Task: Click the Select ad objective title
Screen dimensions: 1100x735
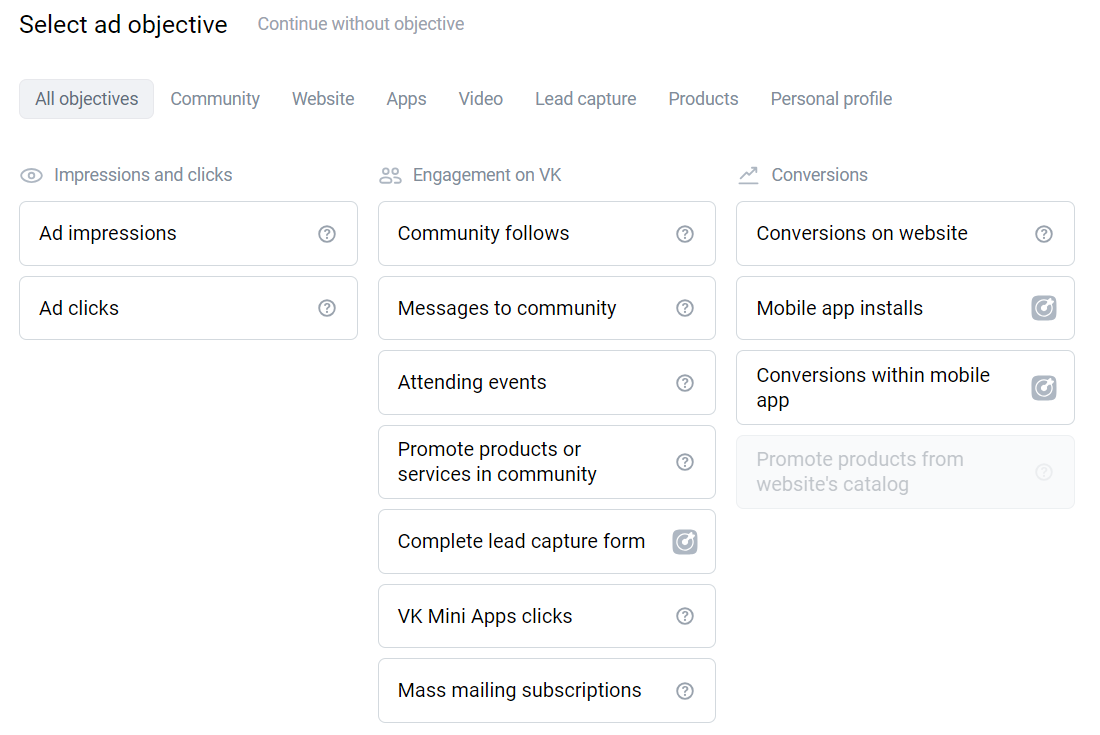Action: click(123, 25)
